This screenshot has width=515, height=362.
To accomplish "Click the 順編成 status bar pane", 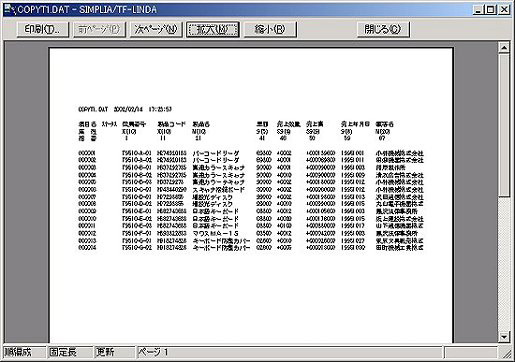I will pyautogui.click(x=25, y=352).
